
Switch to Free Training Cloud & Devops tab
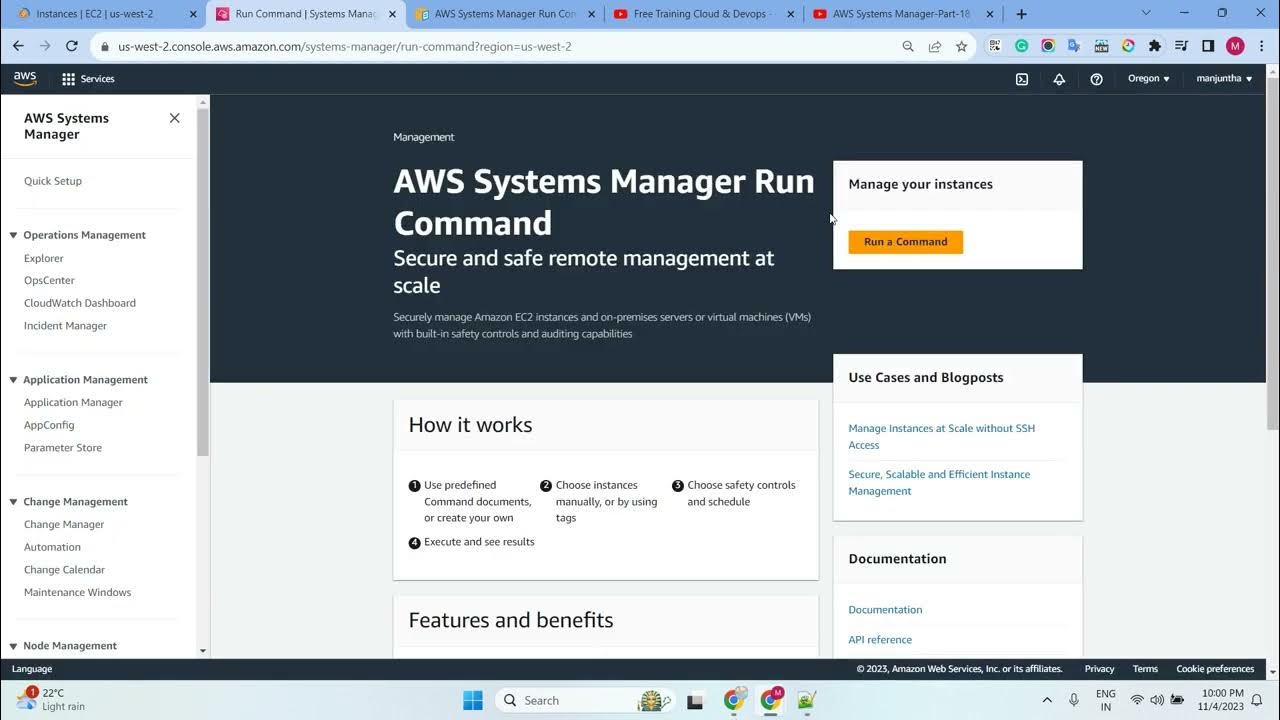tap(704, 14)
